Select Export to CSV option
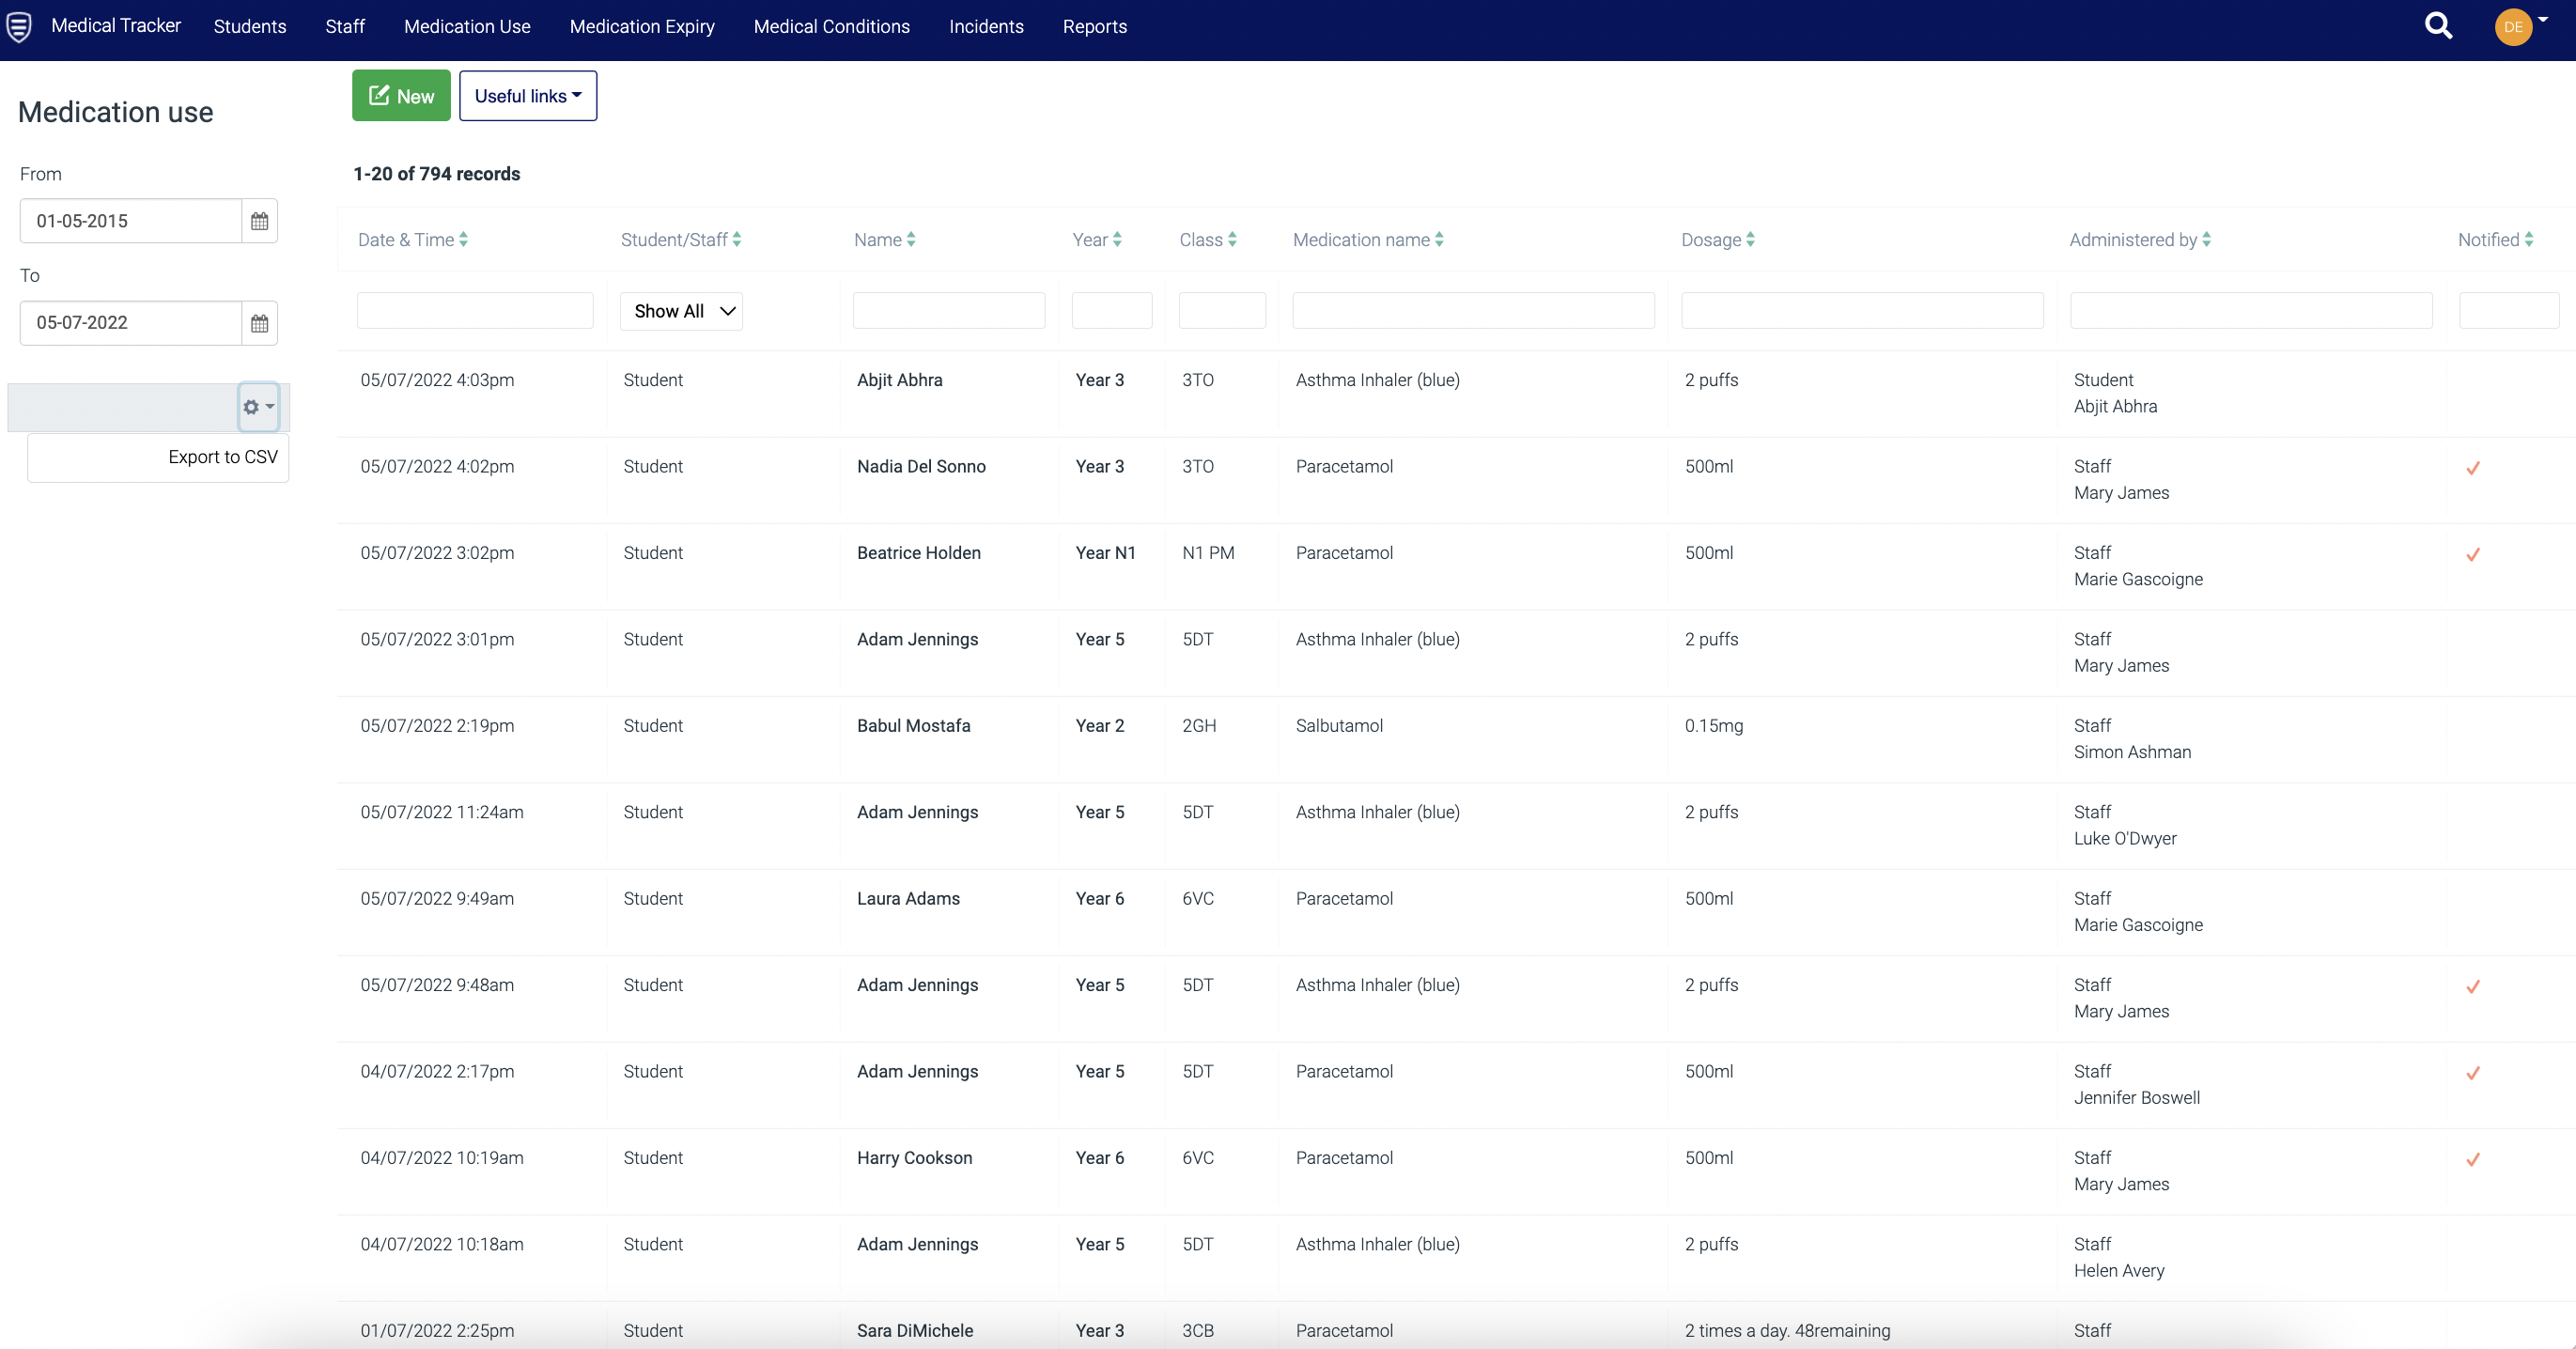Viewport: 2576px width, 1349px height. pyautogui.click(x=222, y=457)
